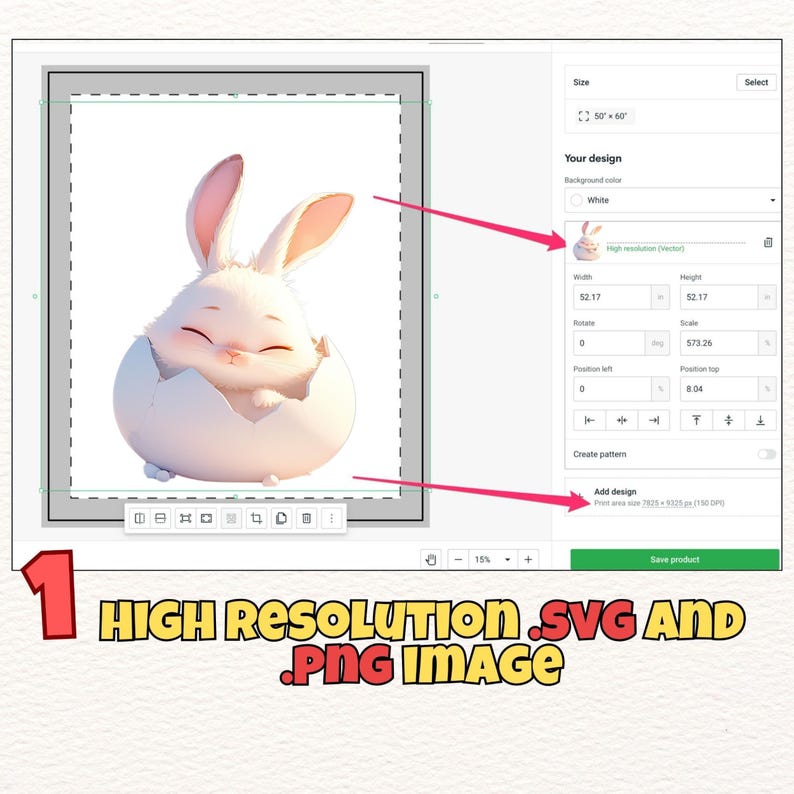The height and width of the screenshot is (794, 794).
Task: Click the Height input field
Action: click(x=719, y=297)
